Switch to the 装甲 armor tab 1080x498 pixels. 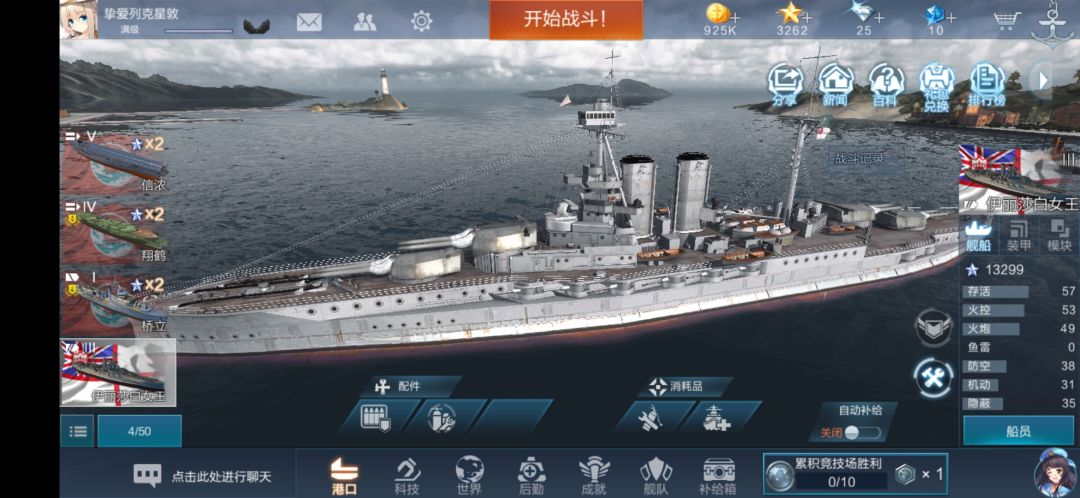1019,236
